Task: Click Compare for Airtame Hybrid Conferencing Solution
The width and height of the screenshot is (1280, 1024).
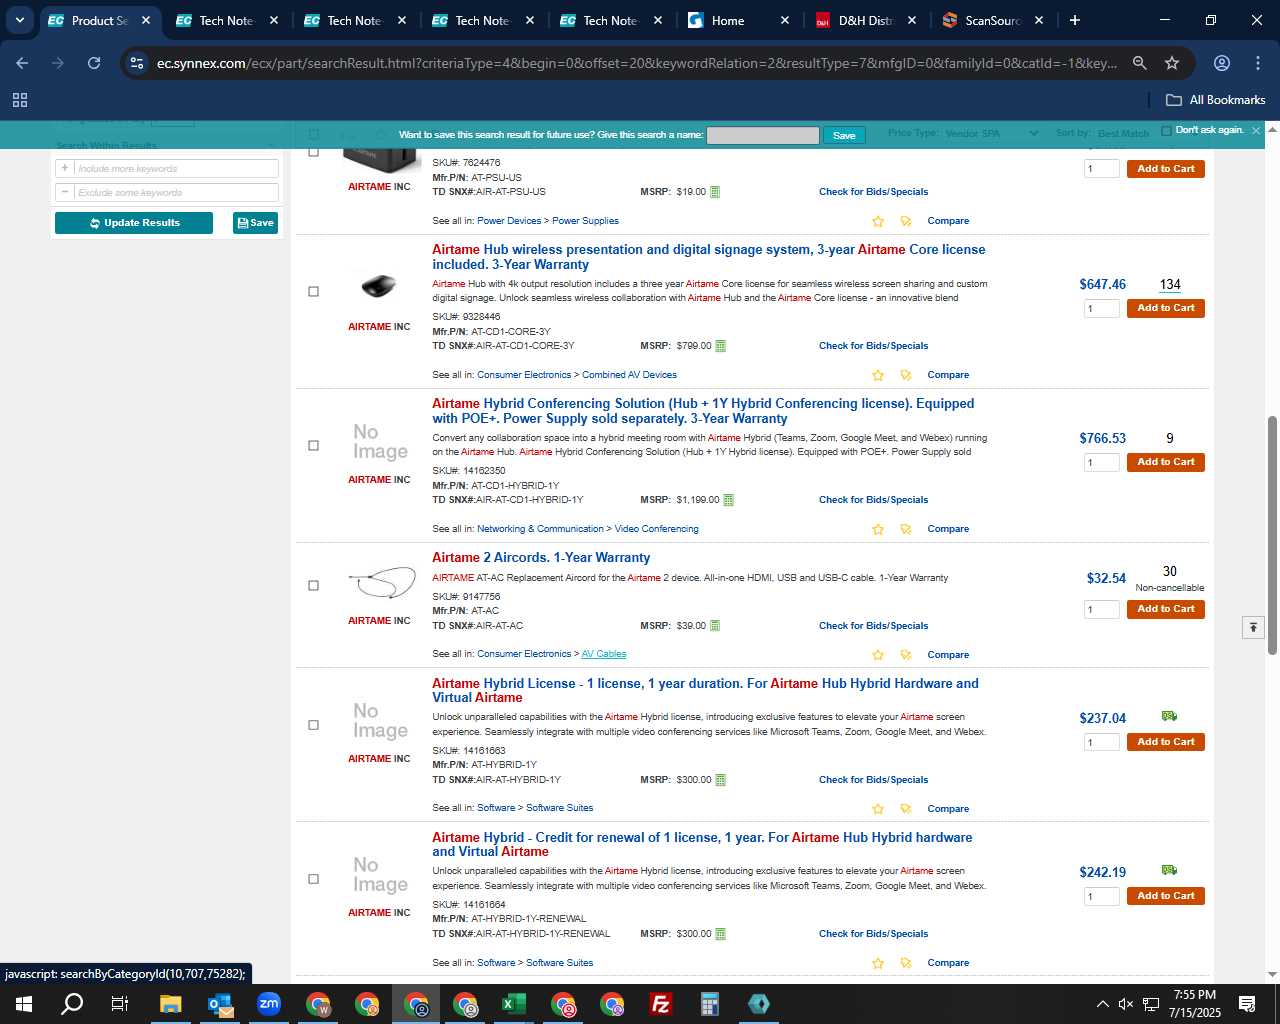Action: pyautogui.click(x=948, y=529)
